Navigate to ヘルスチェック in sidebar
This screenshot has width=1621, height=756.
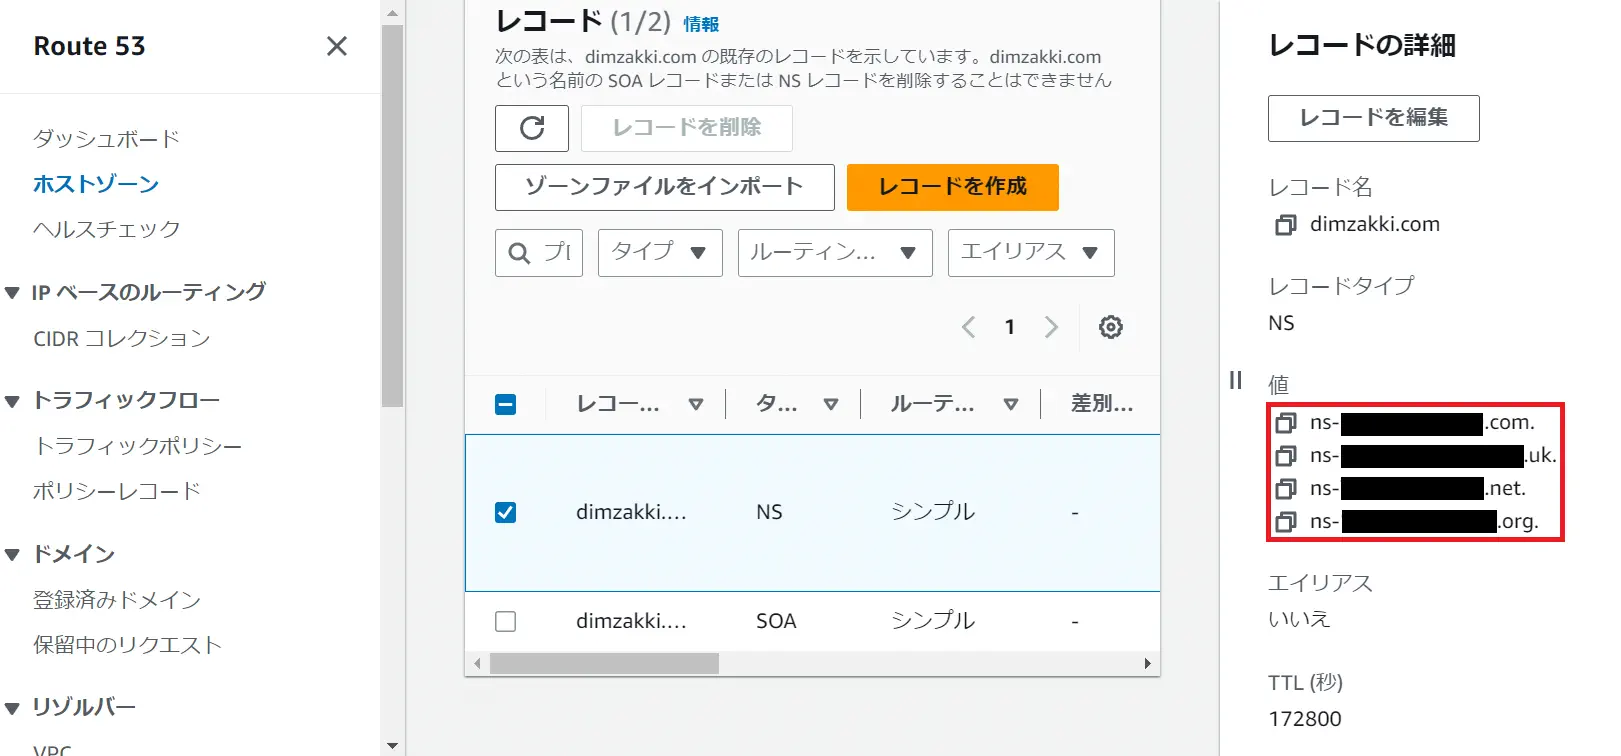(x=106, y=229)
